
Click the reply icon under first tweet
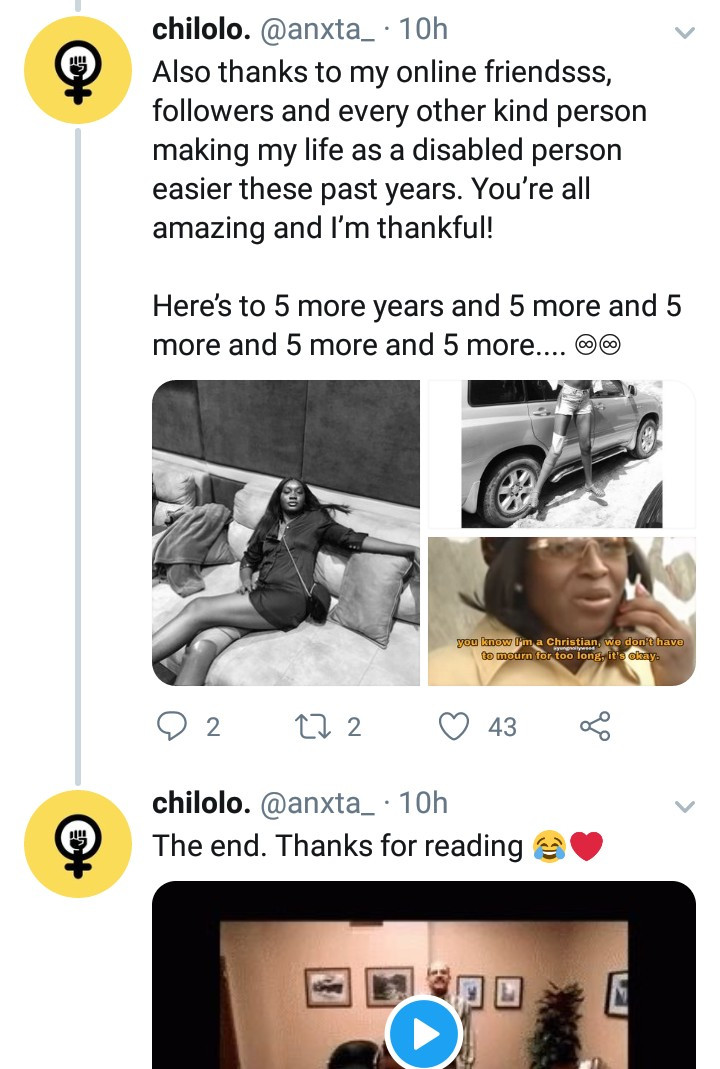point(173,726)
